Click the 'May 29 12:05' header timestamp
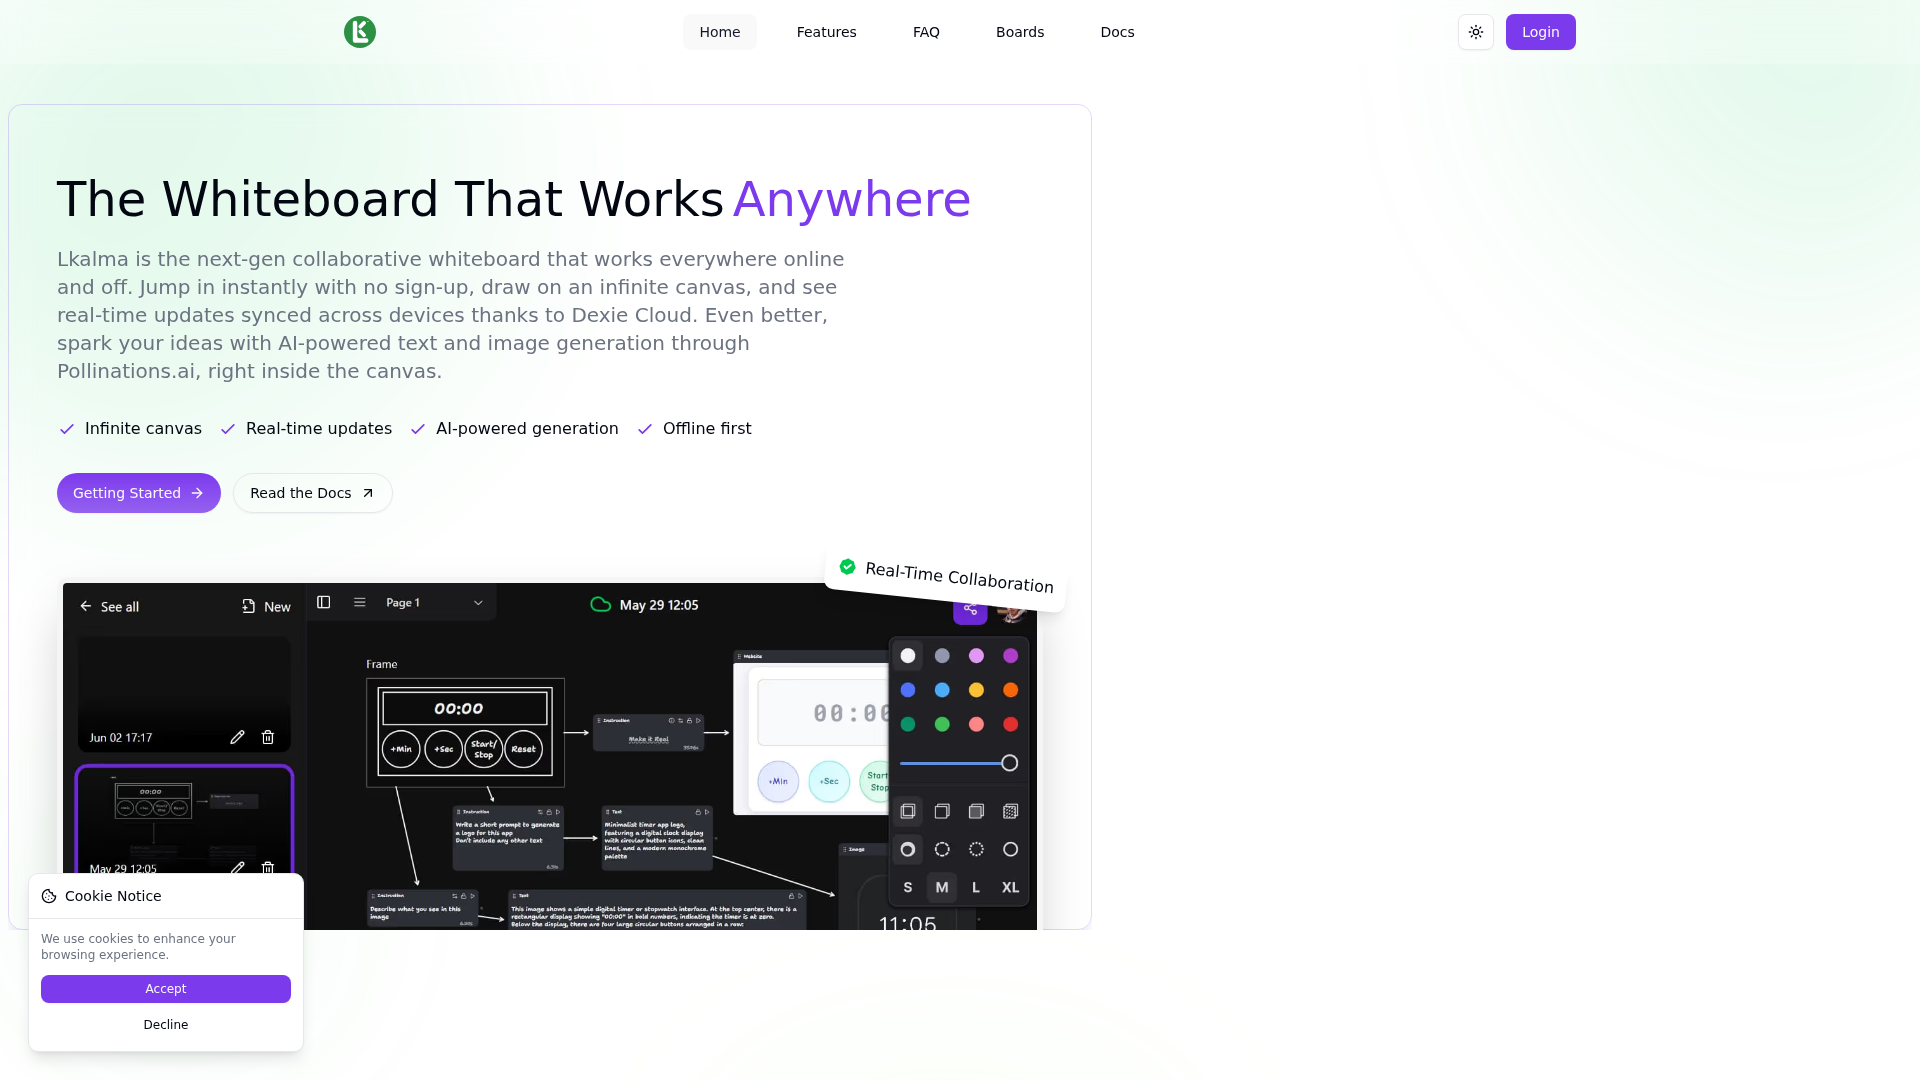Screen dimensions: 1920x1080 coord(659,605)
